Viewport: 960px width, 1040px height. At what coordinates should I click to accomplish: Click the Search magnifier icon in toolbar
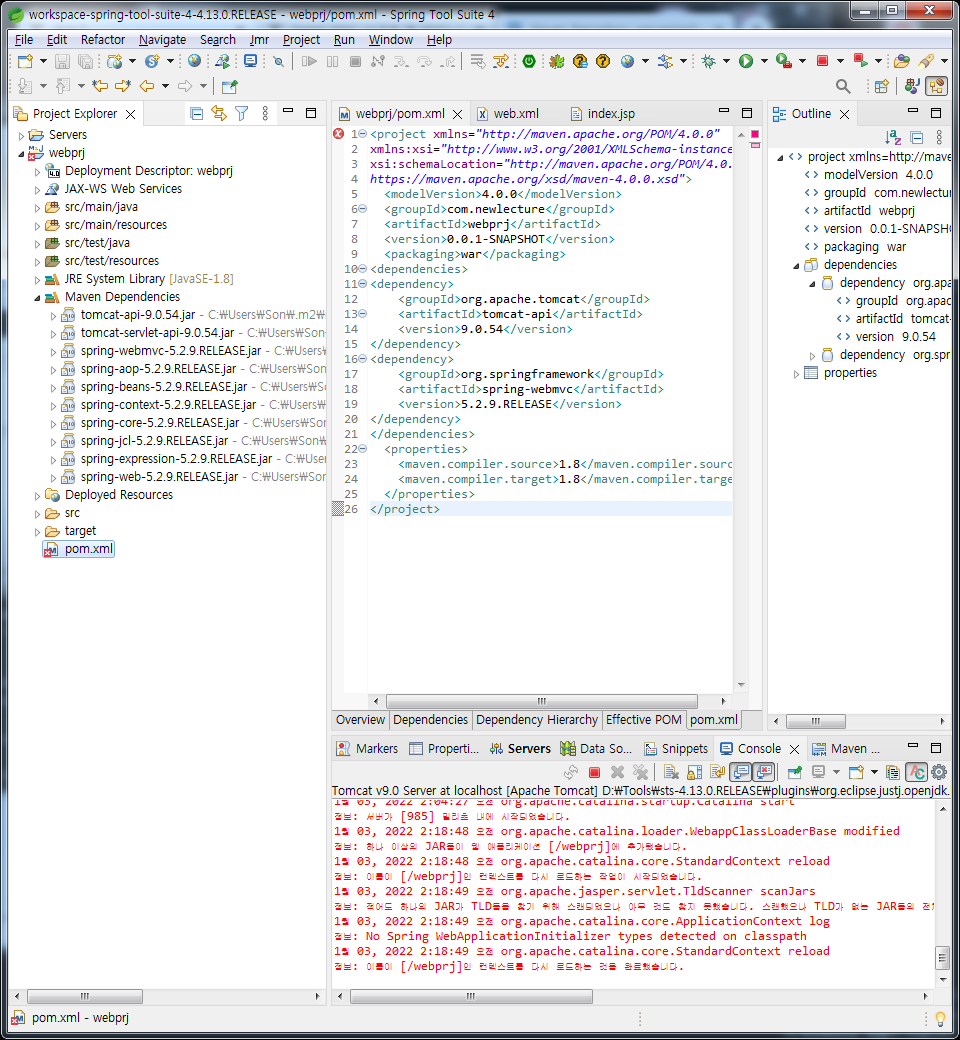tap(843, 86)
